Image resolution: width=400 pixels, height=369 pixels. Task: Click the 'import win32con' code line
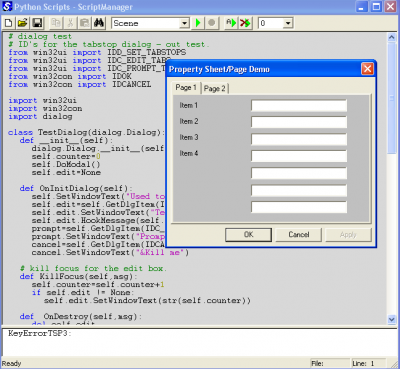click(45, 108)
